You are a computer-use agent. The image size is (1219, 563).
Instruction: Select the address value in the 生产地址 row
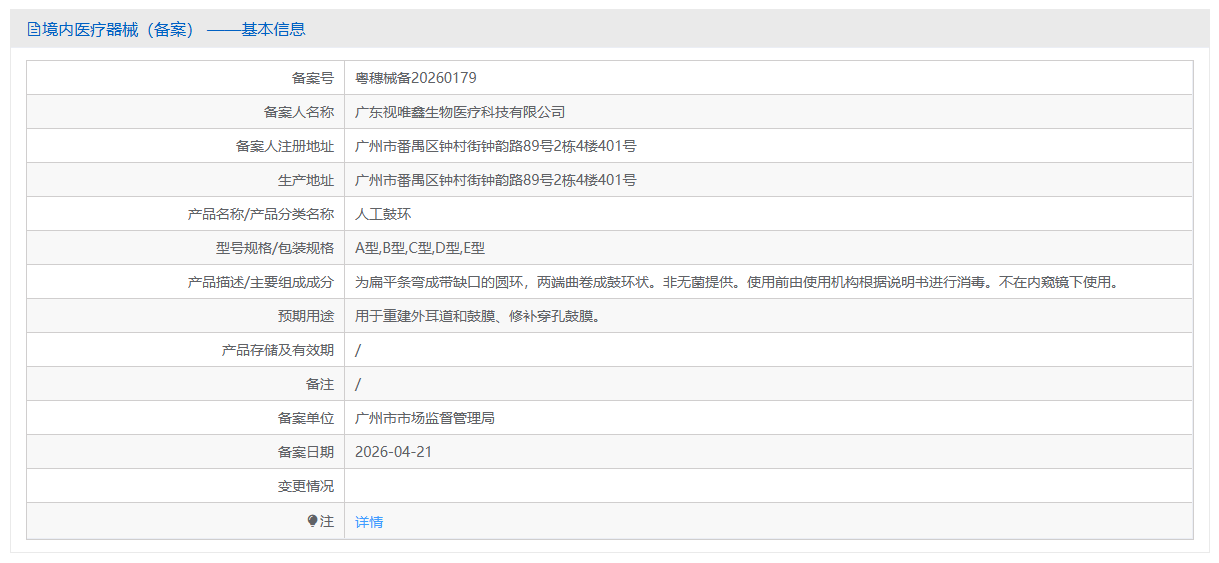[x=496, y=180]
